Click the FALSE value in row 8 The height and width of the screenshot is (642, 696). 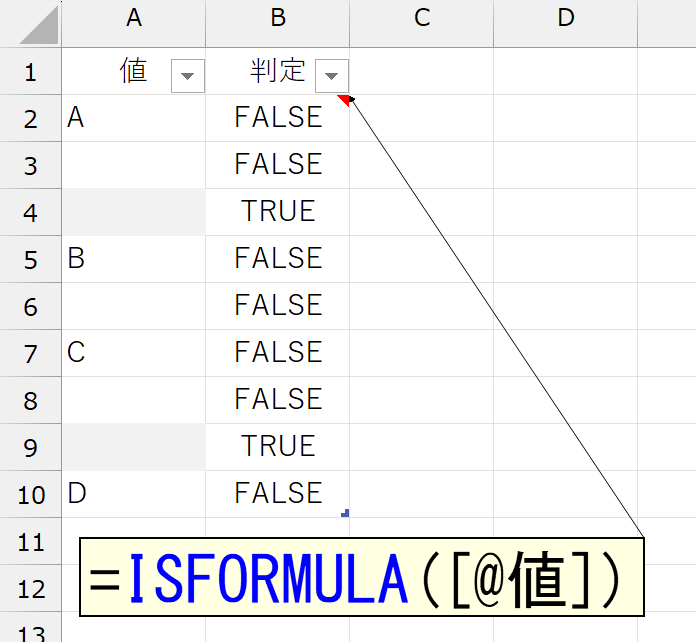coord(278,400)
